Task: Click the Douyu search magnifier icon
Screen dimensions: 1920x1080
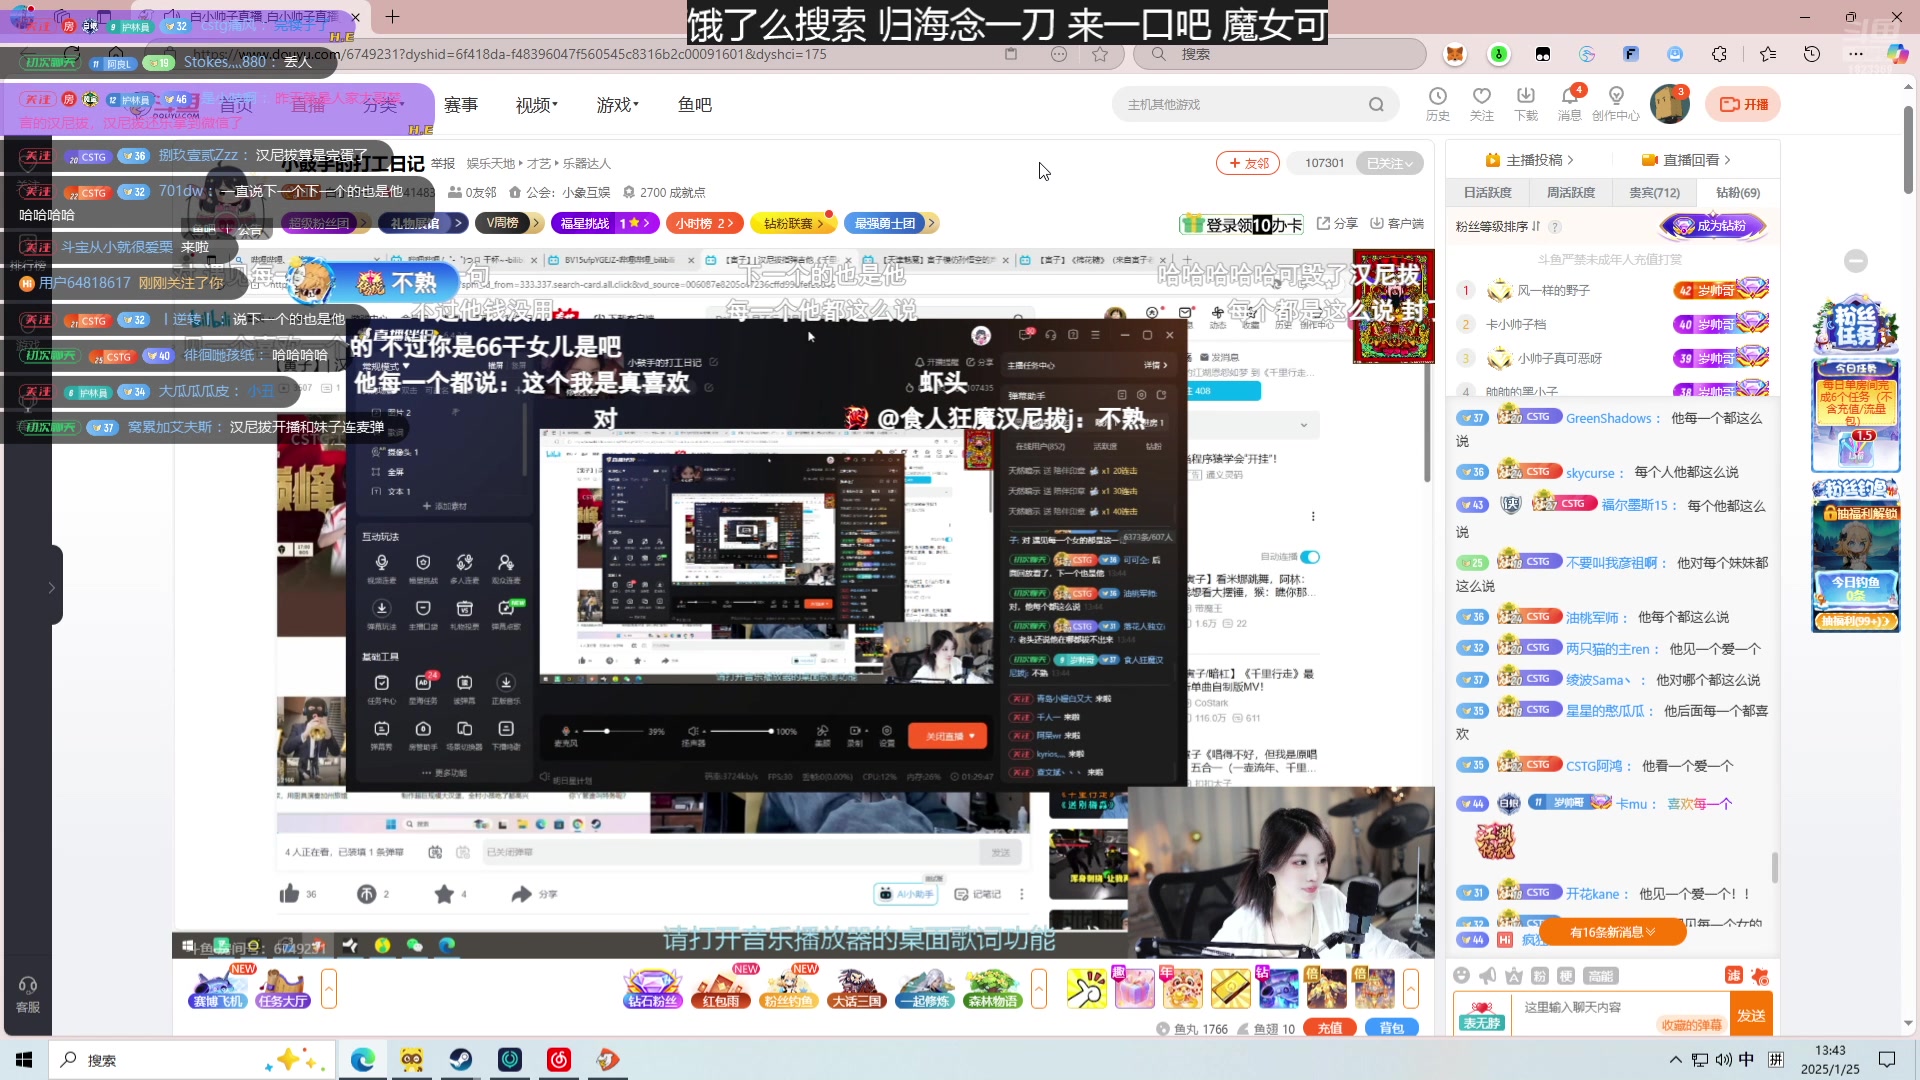Action: pos(1376,104)
